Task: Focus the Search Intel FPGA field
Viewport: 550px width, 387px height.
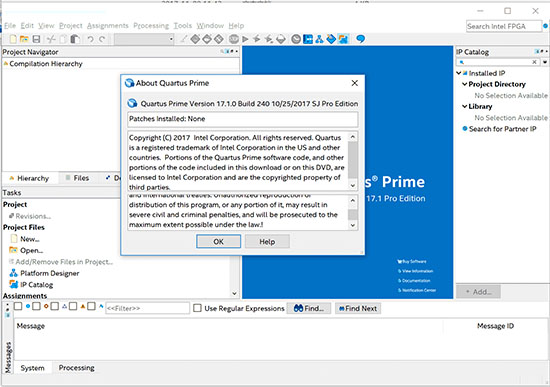Action: pos(504,26)
